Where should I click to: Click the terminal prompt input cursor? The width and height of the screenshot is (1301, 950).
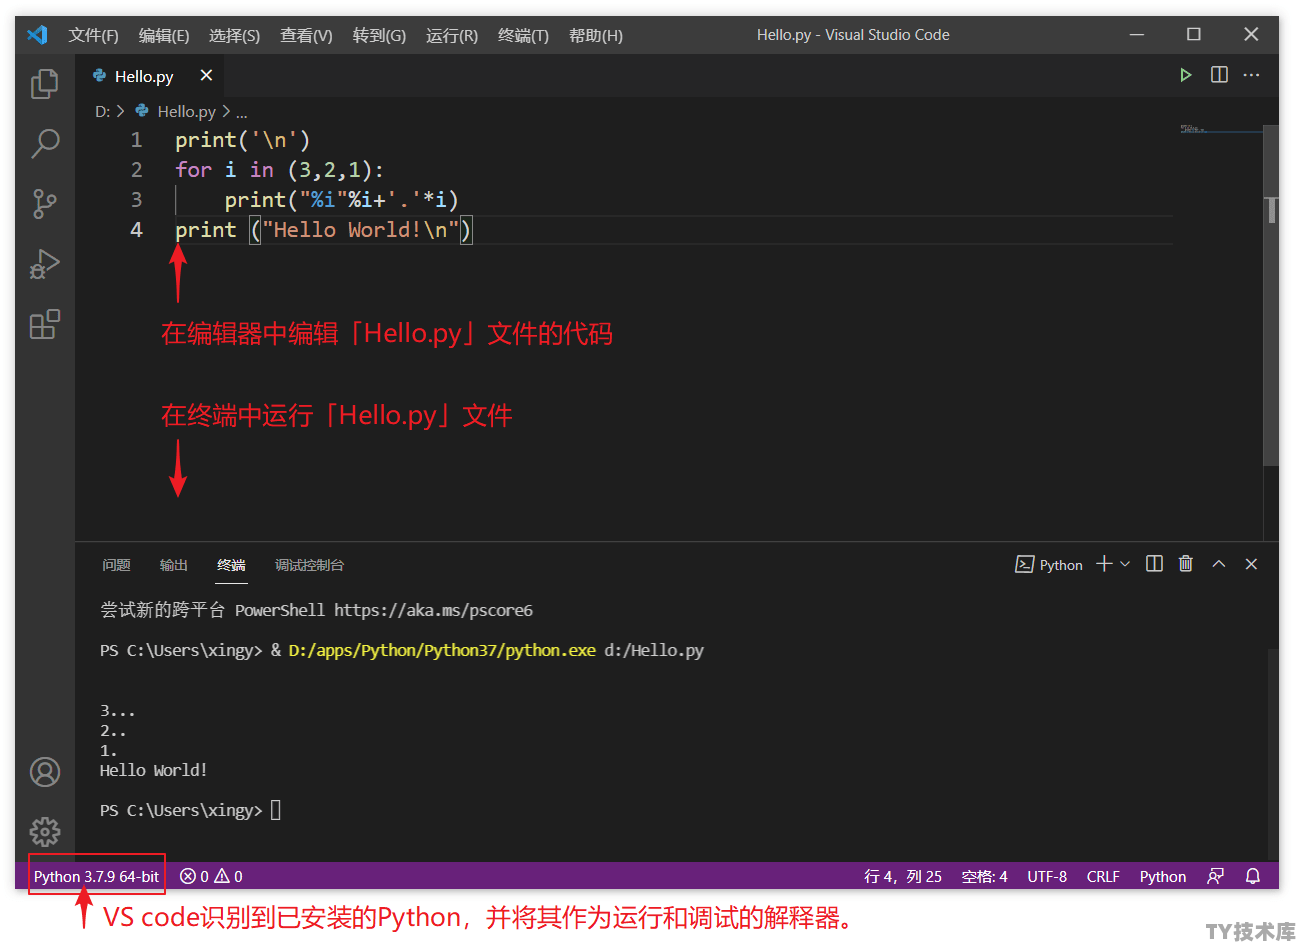(276, 810)
